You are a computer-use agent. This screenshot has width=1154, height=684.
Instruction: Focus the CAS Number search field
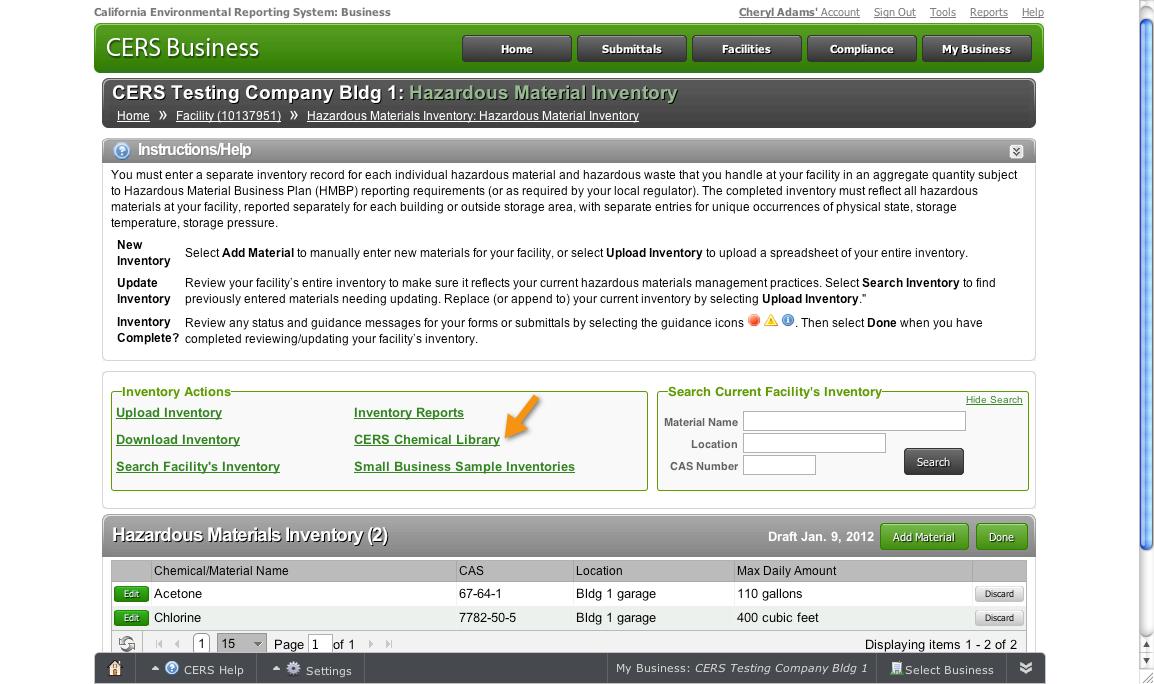point(779,465)
